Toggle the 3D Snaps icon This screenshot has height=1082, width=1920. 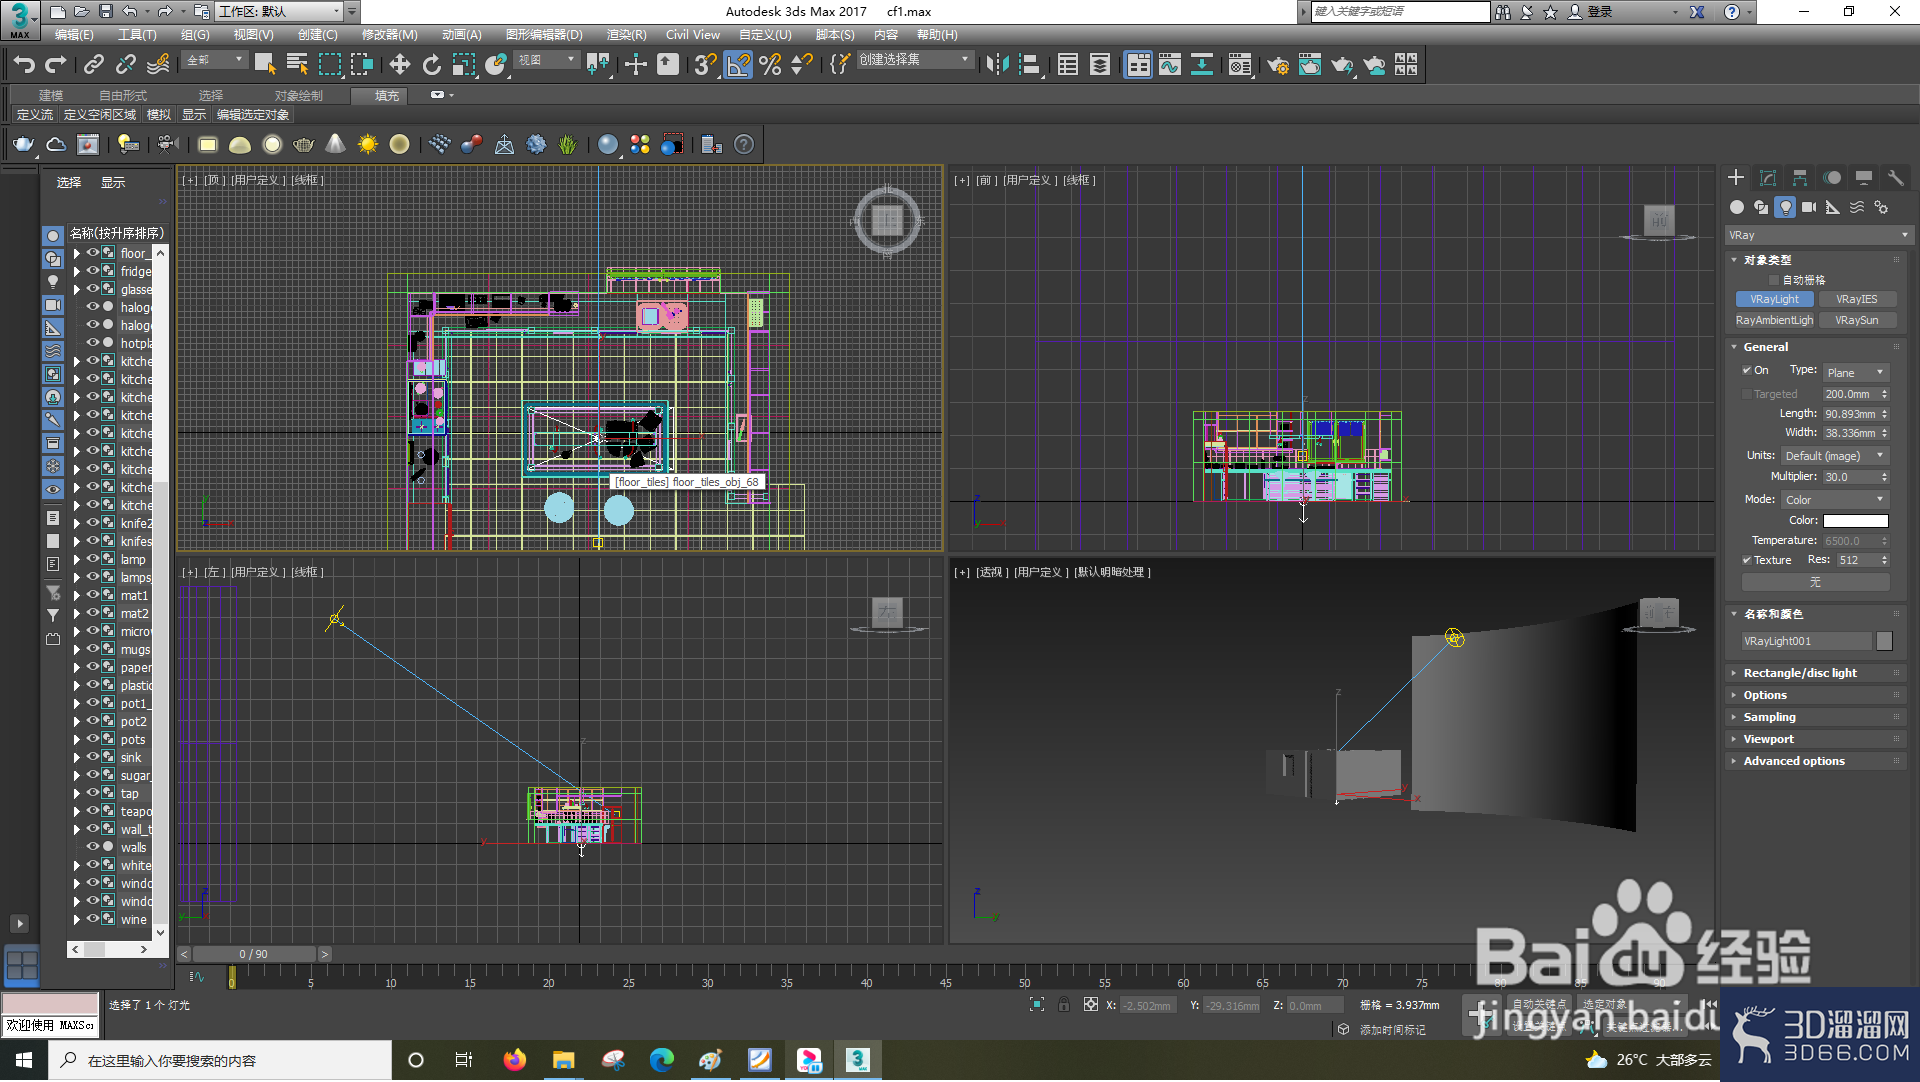click(705, 65)
